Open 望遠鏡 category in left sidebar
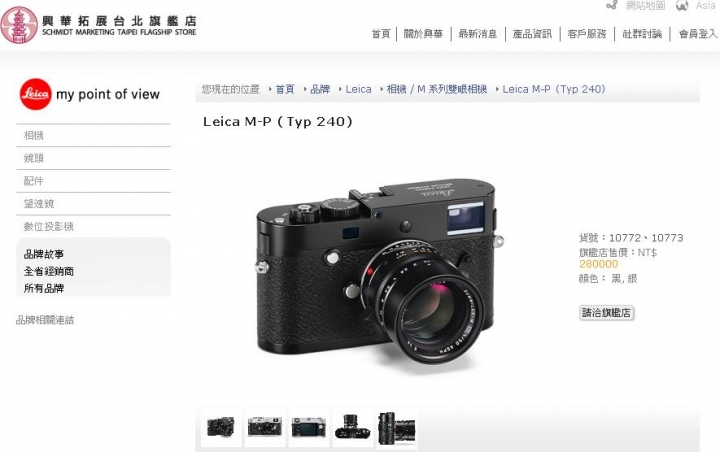The width and height of the screenshot is (720, 452). pos(93,204)
